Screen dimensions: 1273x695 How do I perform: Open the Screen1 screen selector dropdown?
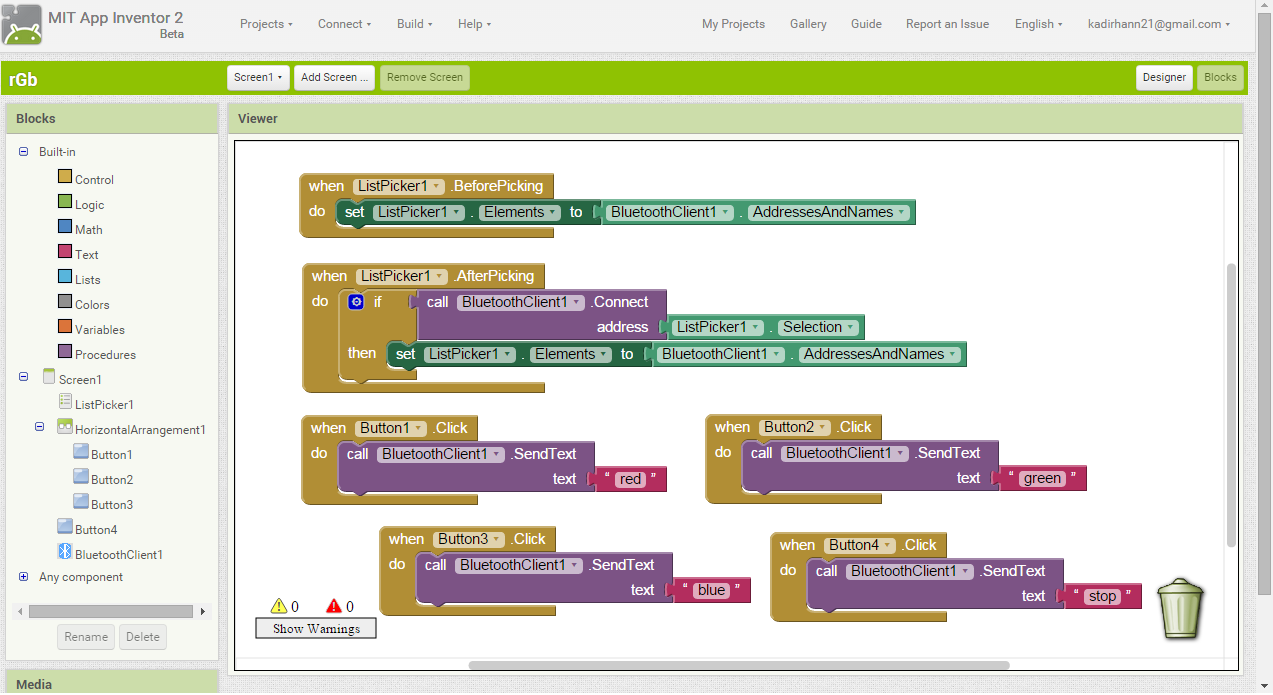(x=258, y=77)
